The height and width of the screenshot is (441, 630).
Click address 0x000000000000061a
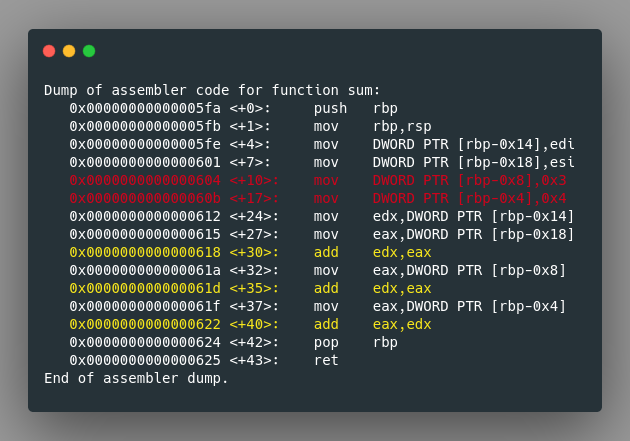[145, 270]
